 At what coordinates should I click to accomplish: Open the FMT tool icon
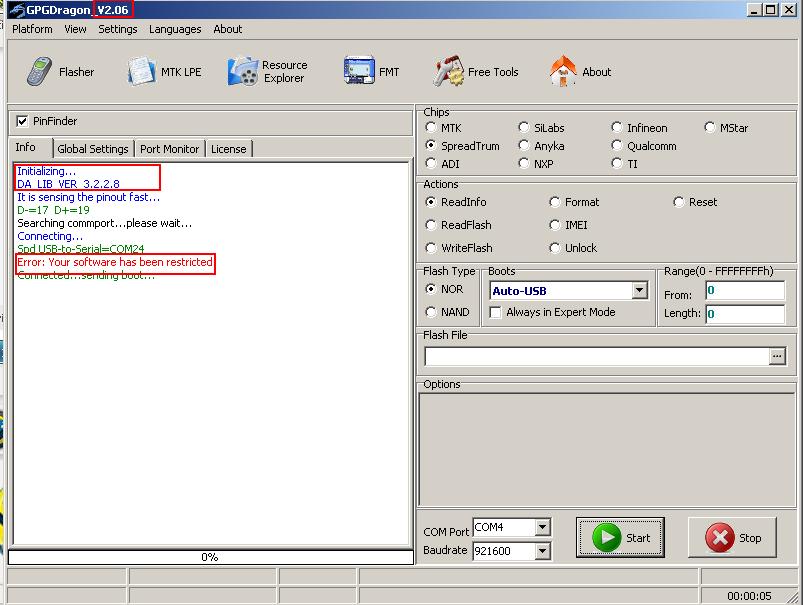pyautogui.click(x=359, y=70)
